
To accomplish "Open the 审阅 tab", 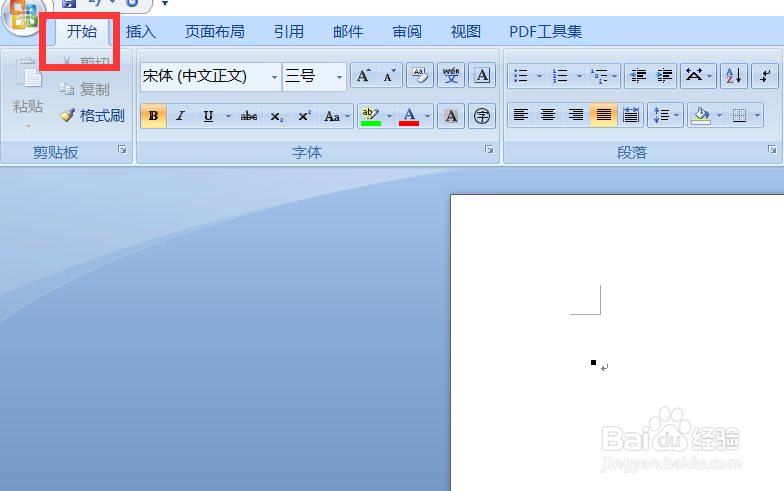I will click(x=406, y=32).
